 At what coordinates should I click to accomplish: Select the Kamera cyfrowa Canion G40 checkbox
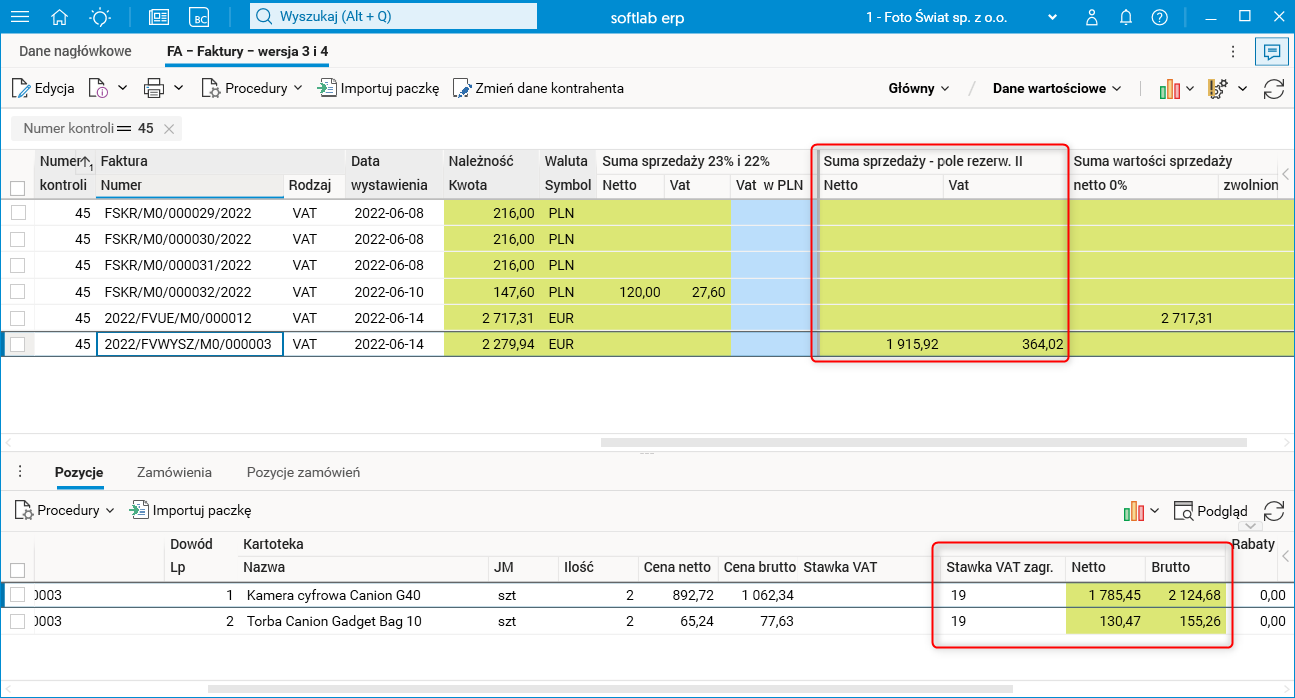[x=18, y=595]
